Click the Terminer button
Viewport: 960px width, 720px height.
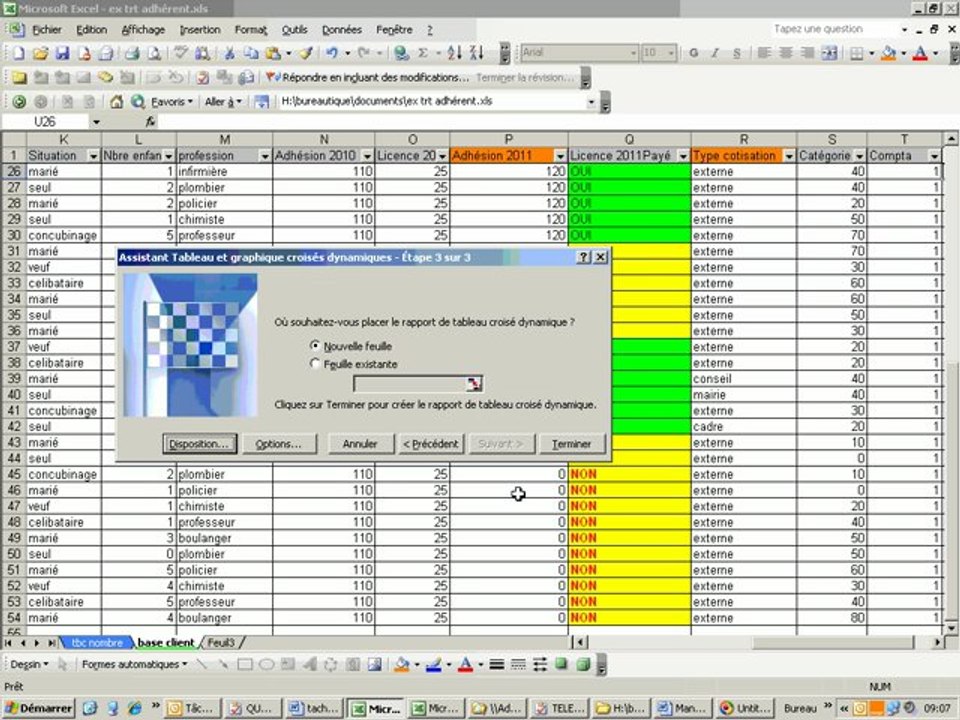point(571,444)
